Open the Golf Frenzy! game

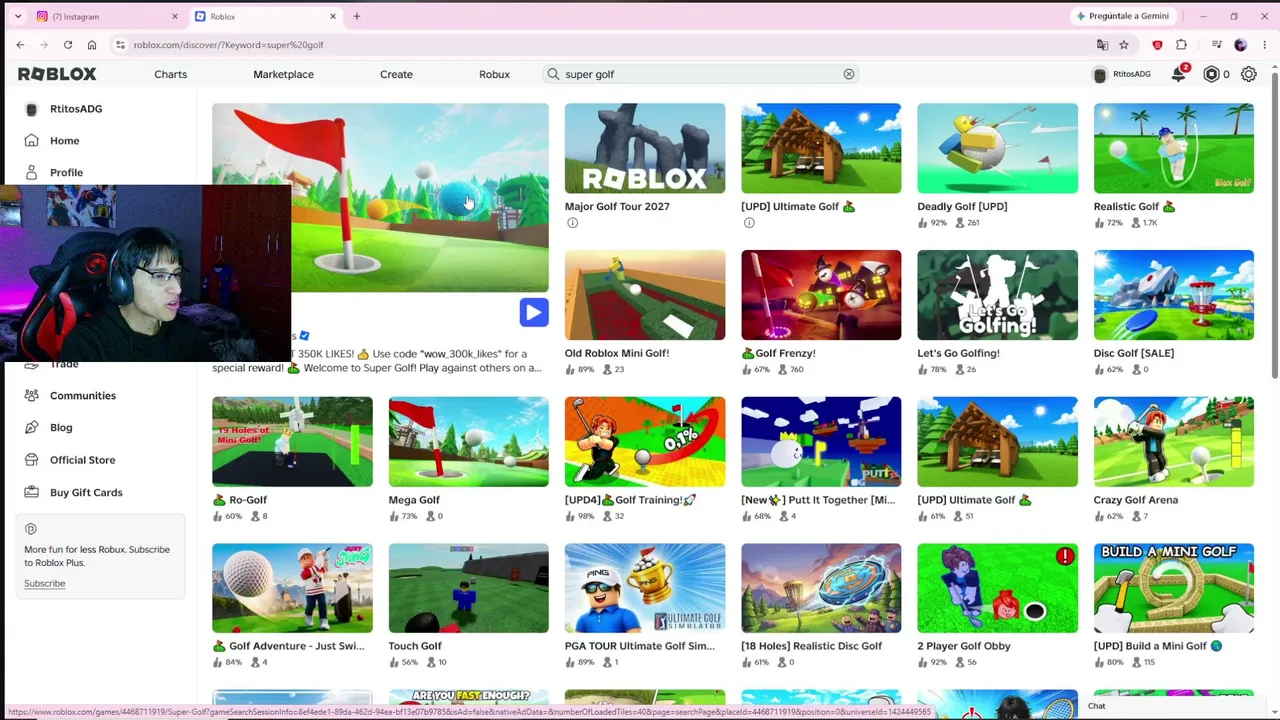pyautogui.click(x=821, y=295)
